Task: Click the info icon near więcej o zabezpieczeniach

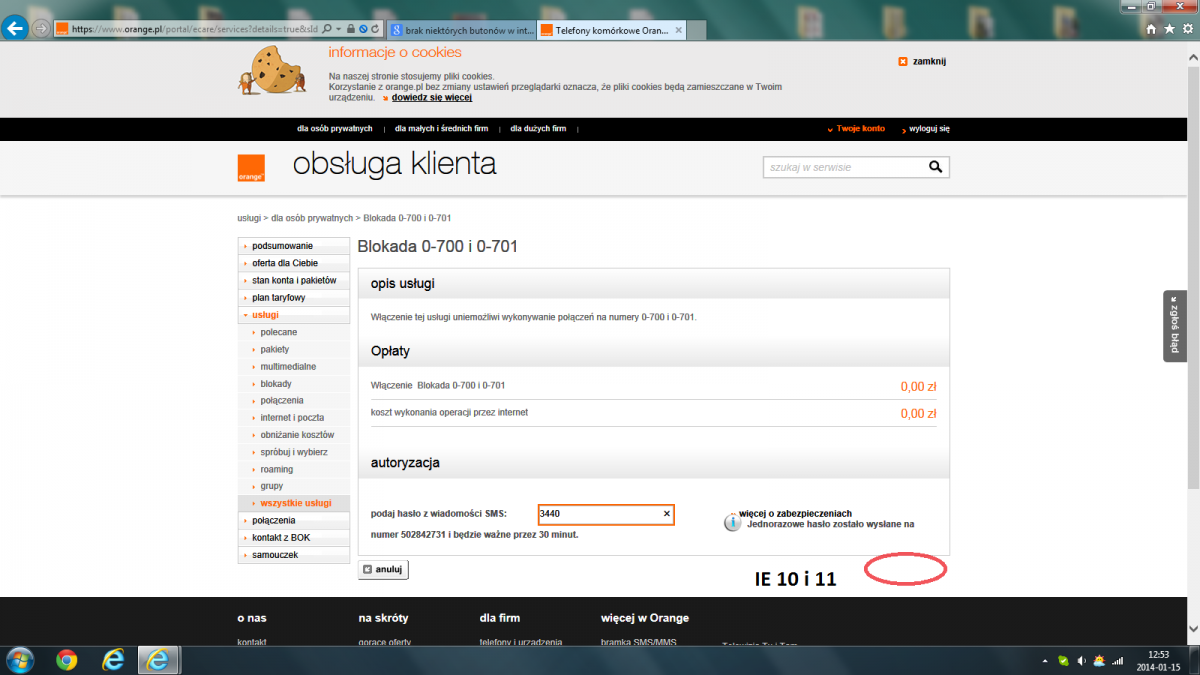Action: point(733,522)
